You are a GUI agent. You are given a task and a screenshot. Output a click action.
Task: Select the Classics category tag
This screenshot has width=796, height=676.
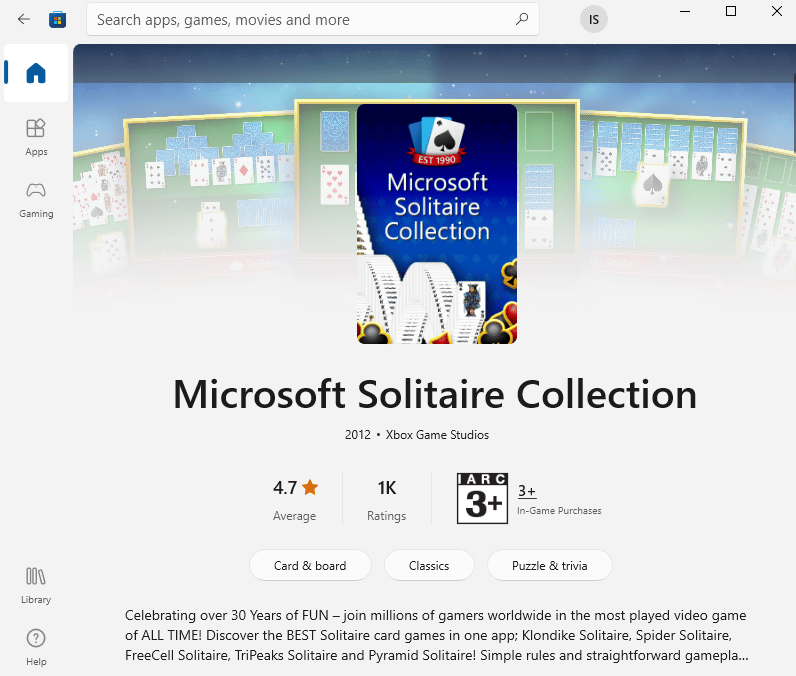pyautogui.click(x=429, y=565)
